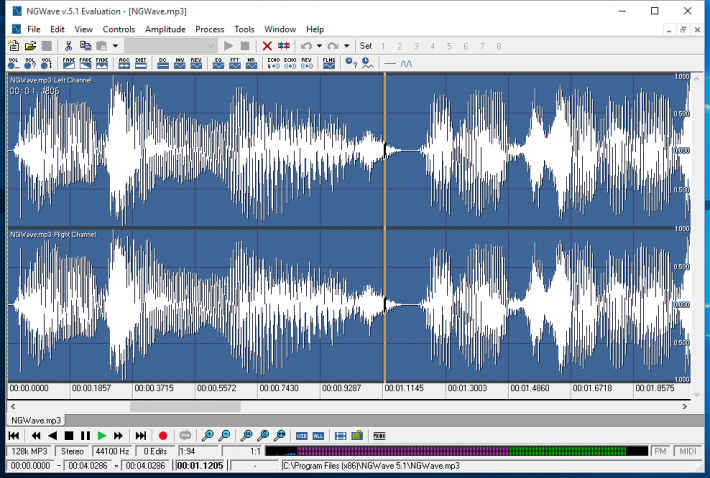The height and width of the screenshot is (478, 710).
Task: Toggle the PM status indicator
Action: [x=660, y=451]
